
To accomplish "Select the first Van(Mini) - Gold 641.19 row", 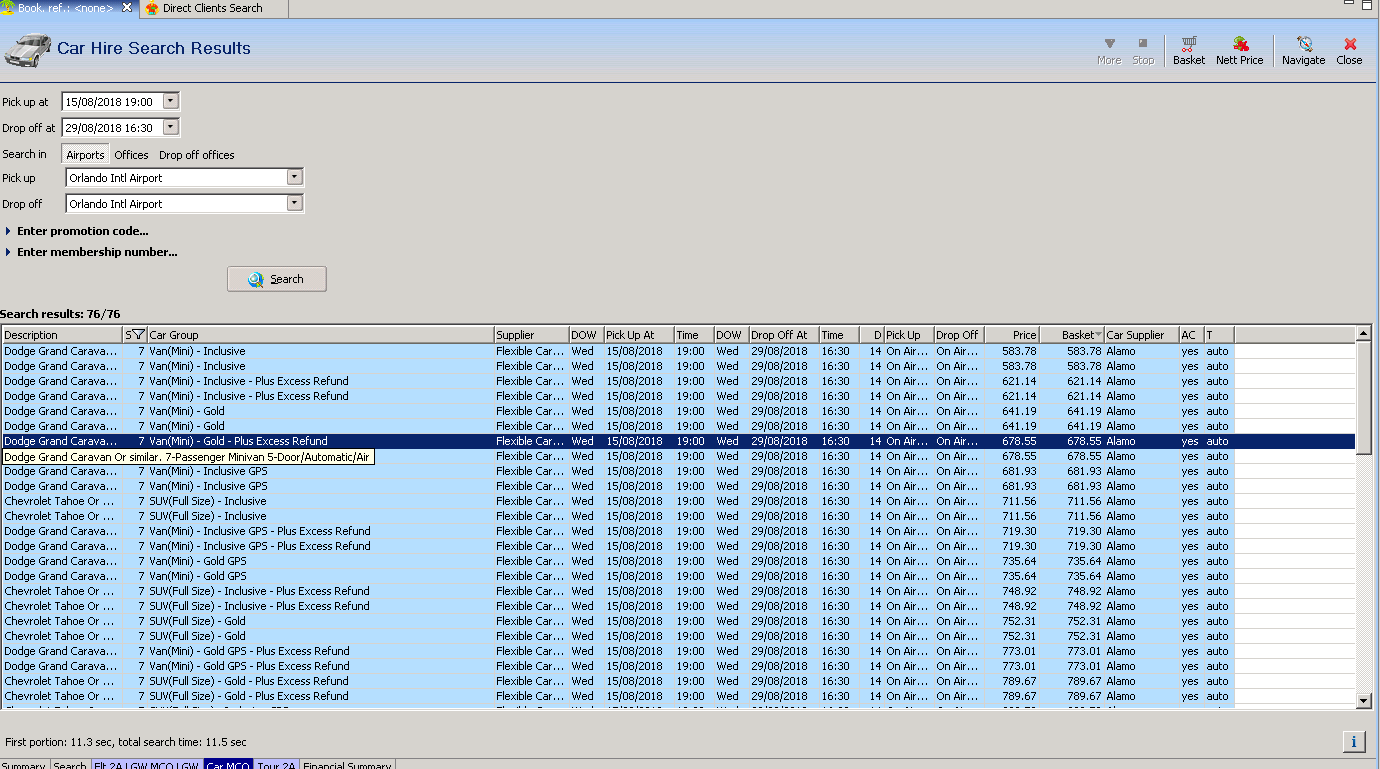I will pyautogui.click(x=678, y=411).
